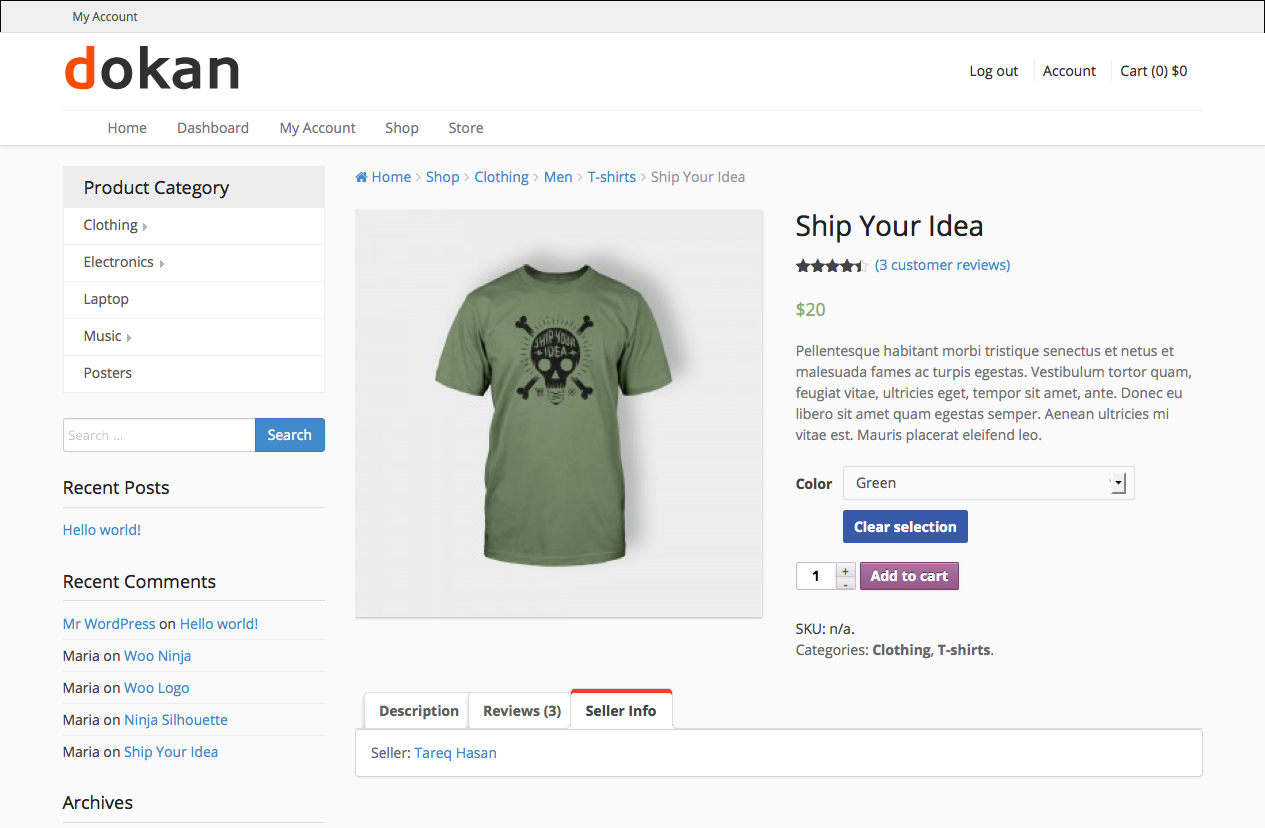Open the Store menu item
Viewport: 1265px width, 828px height.
point(465,128)
